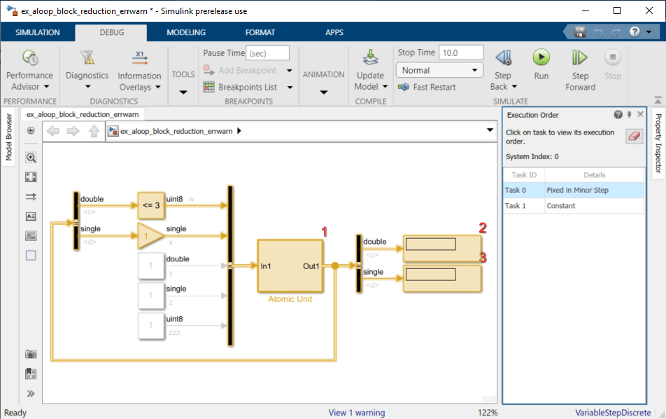Click the Hide/Show Explorer Bar icon
The height and width of the screenshot is (419, 666).
click(31, 130)
